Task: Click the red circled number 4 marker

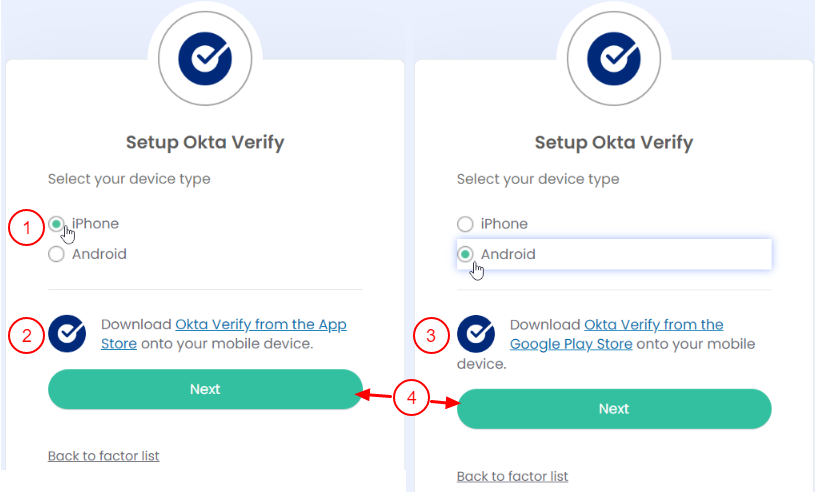Action: (x=410, y=399)
